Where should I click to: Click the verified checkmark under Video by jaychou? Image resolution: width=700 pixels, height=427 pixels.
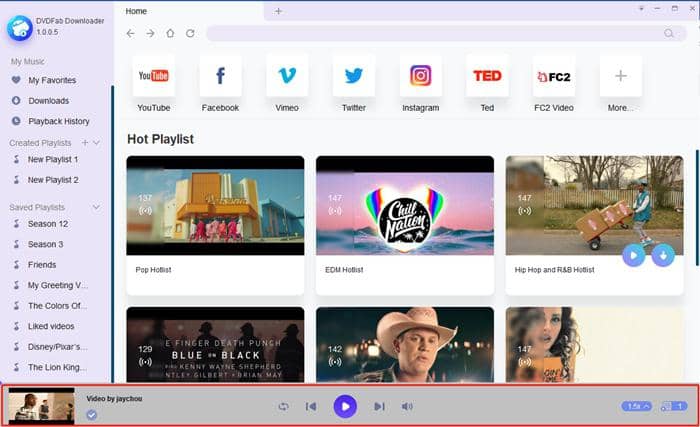[92, 415]
